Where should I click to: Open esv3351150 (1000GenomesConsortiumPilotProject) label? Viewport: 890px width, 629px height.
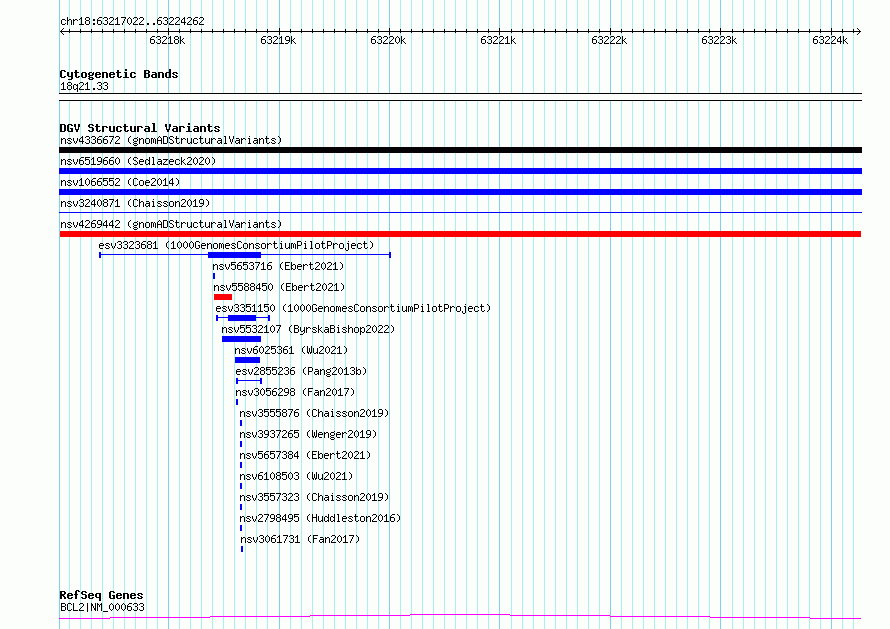pos(353,308)
